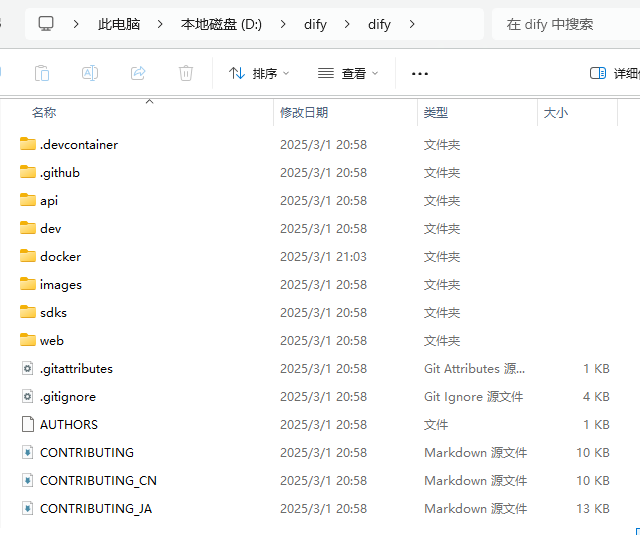Select the .devcontainer folder name

coord(79,144)
